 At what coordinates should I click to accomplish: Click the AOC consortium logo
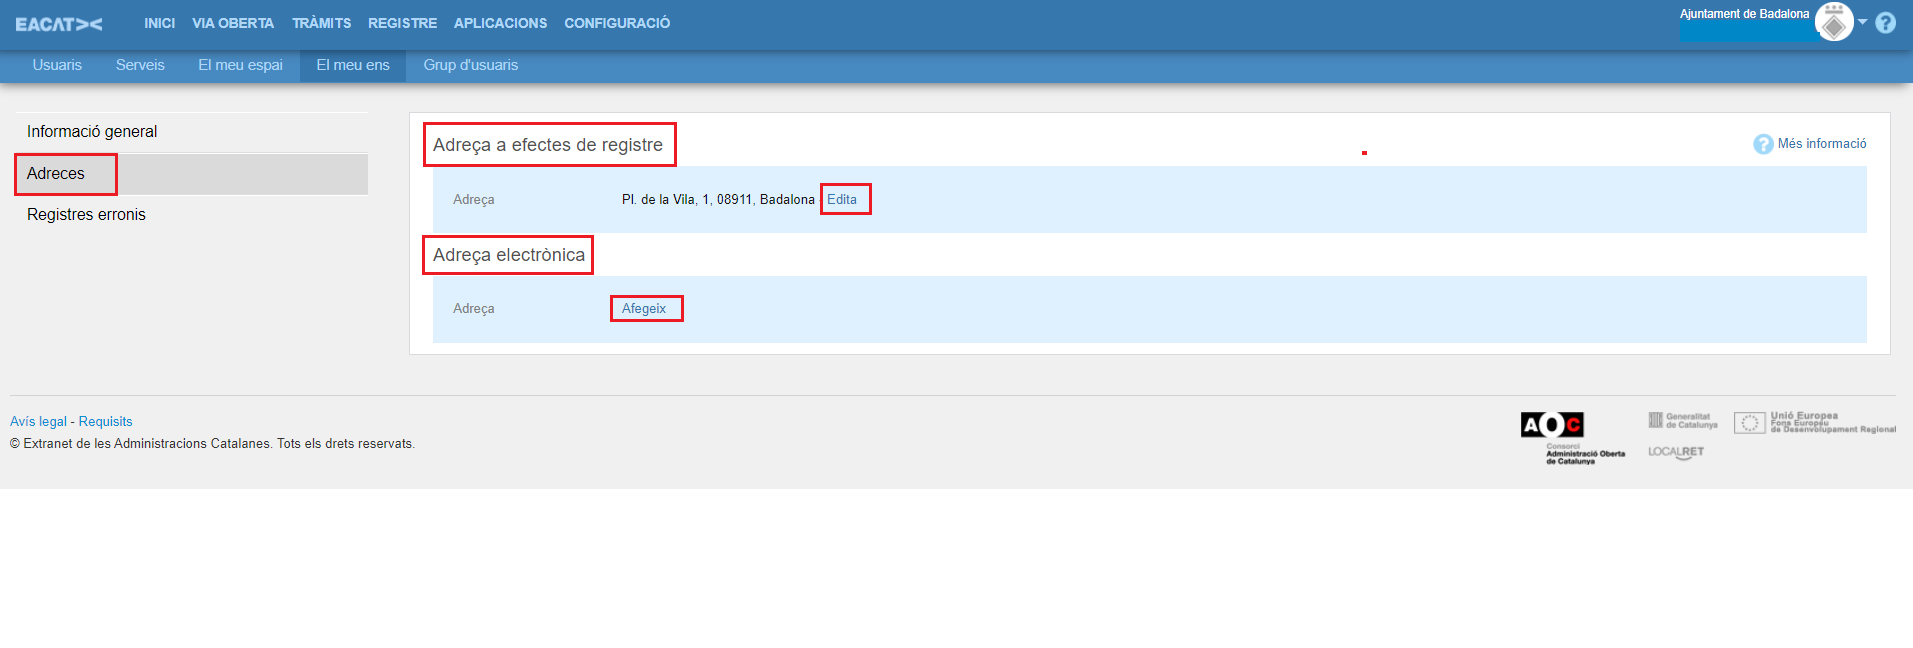tap(1552, 425)
